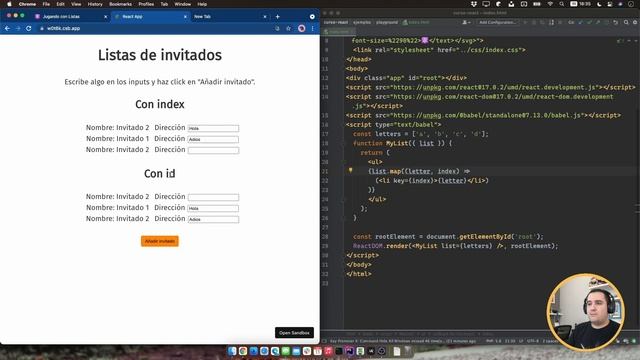640x360 pixels.
Task: Go forward in Chrome
Action: click(18, 29)
